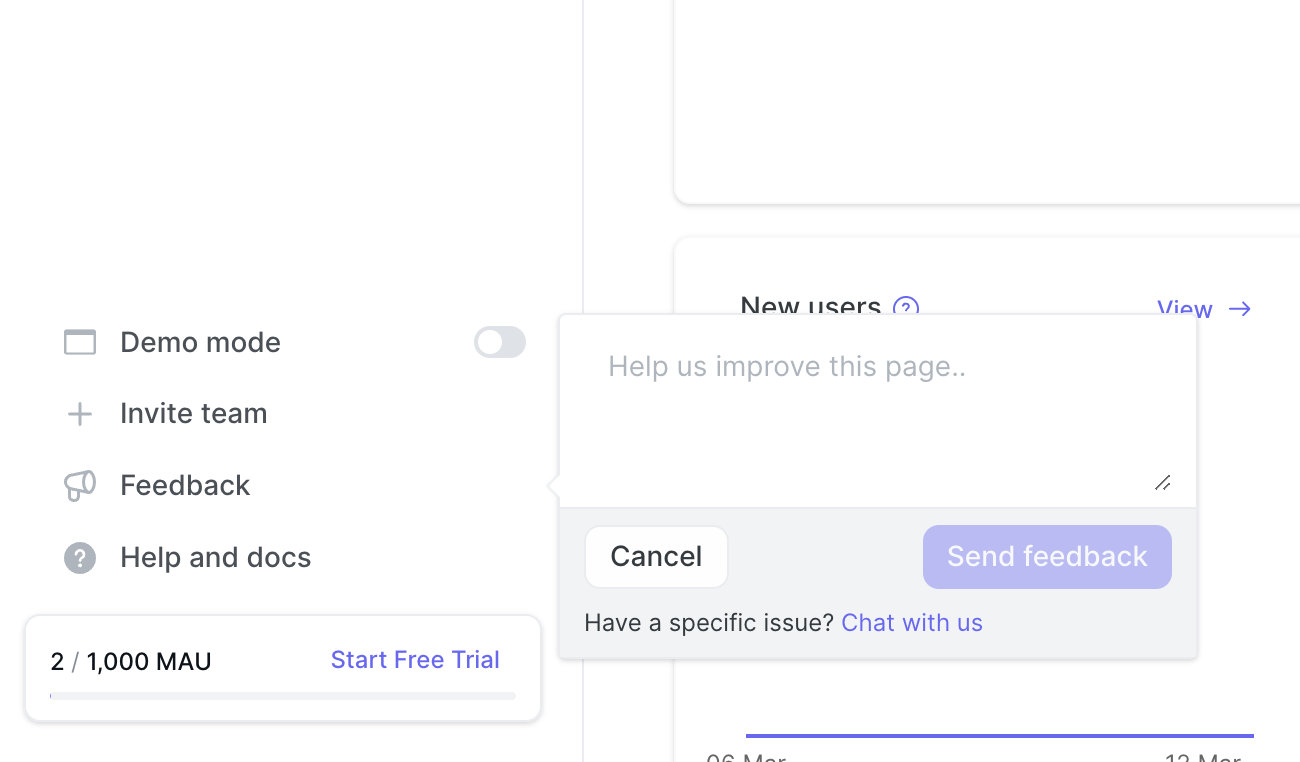1300x762 pixels.
Task: Click the Demo mode window icon
Action: (x=80, y=342)
